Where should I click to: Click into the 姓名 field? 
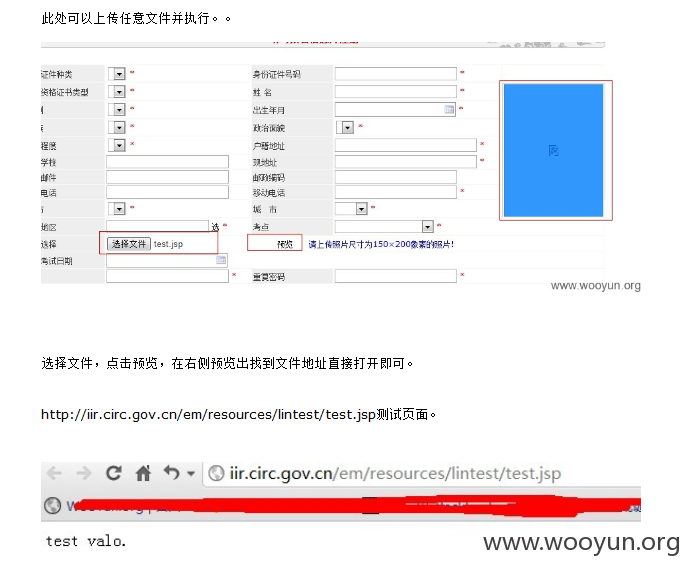coord(395,92)
